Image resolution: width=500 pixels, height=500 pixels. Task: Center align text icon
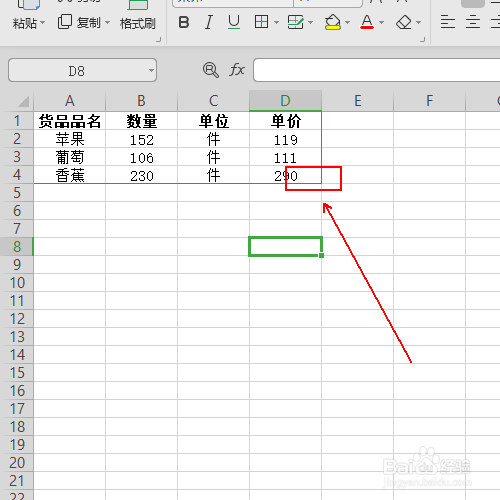tap(473, 22)
